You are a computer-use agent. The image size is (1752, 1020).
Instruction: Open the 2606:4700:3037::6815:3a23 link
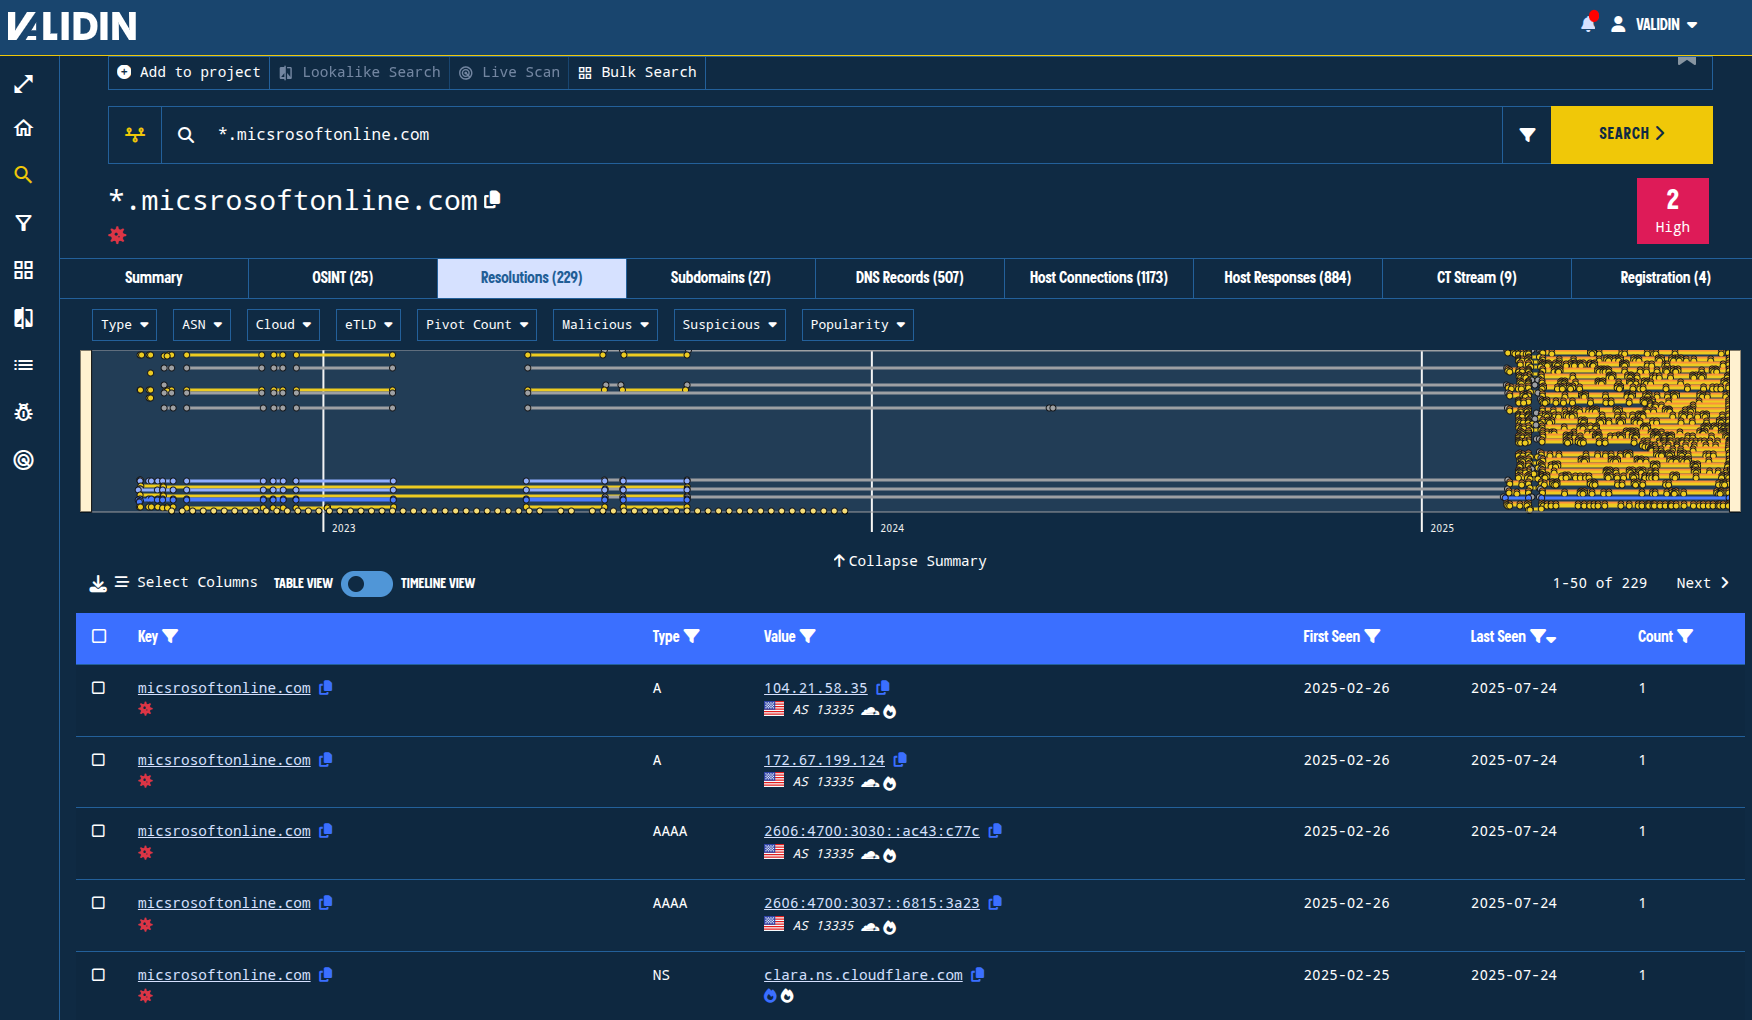point(872,903)
